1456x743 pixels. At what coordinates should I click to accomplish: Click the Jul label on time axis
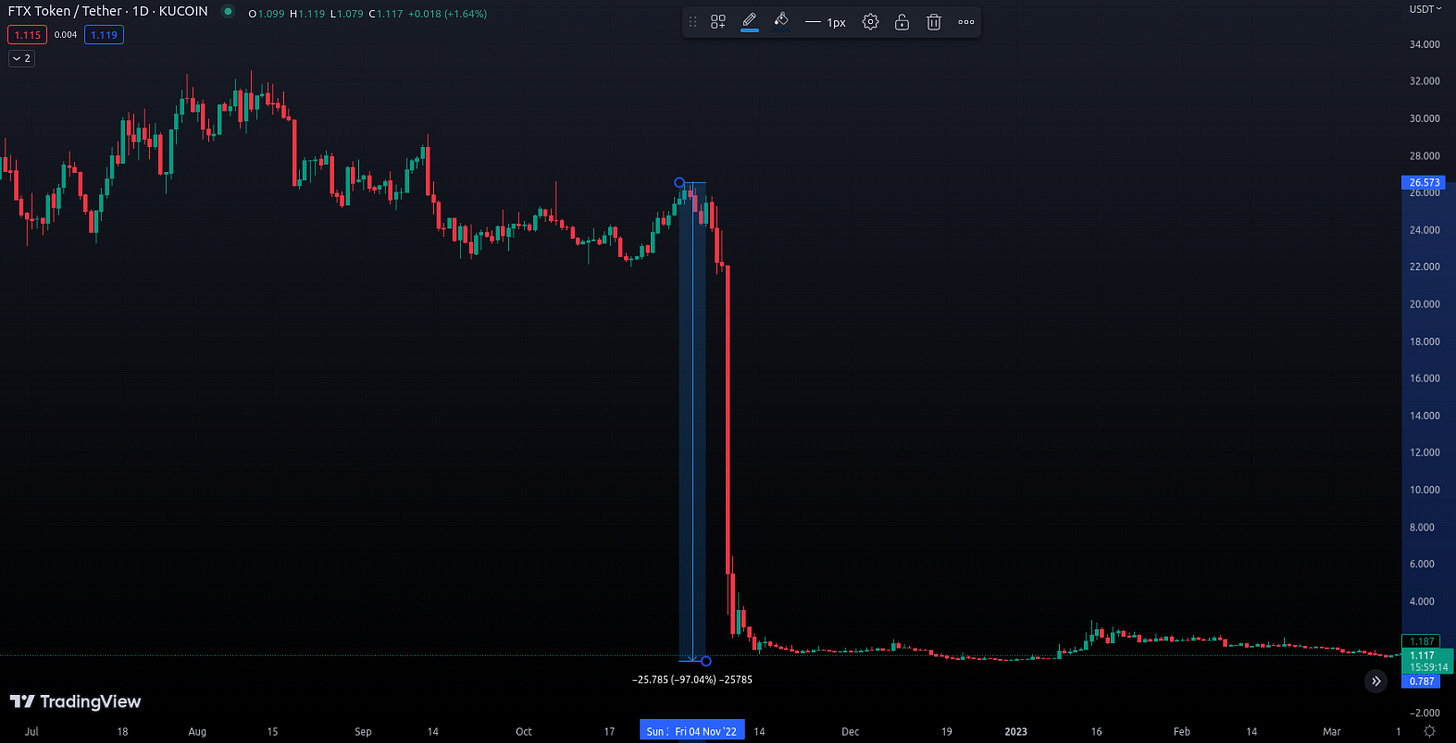click(31, 732)
